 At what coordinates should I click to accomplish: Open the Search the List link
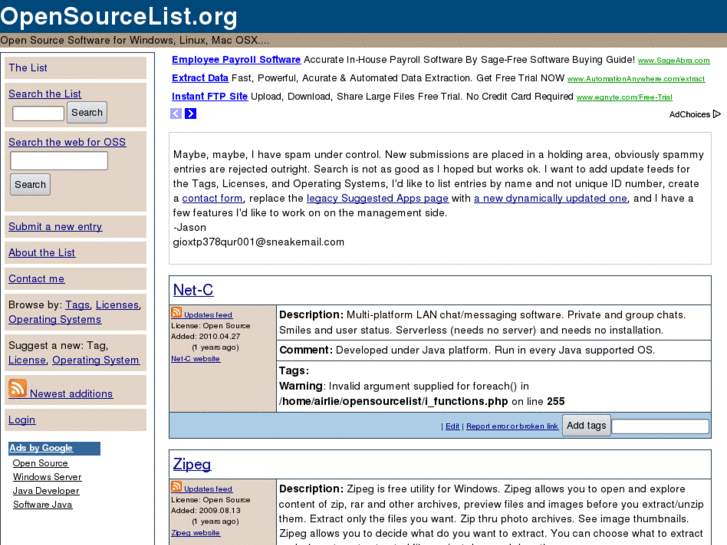point(45,94)
